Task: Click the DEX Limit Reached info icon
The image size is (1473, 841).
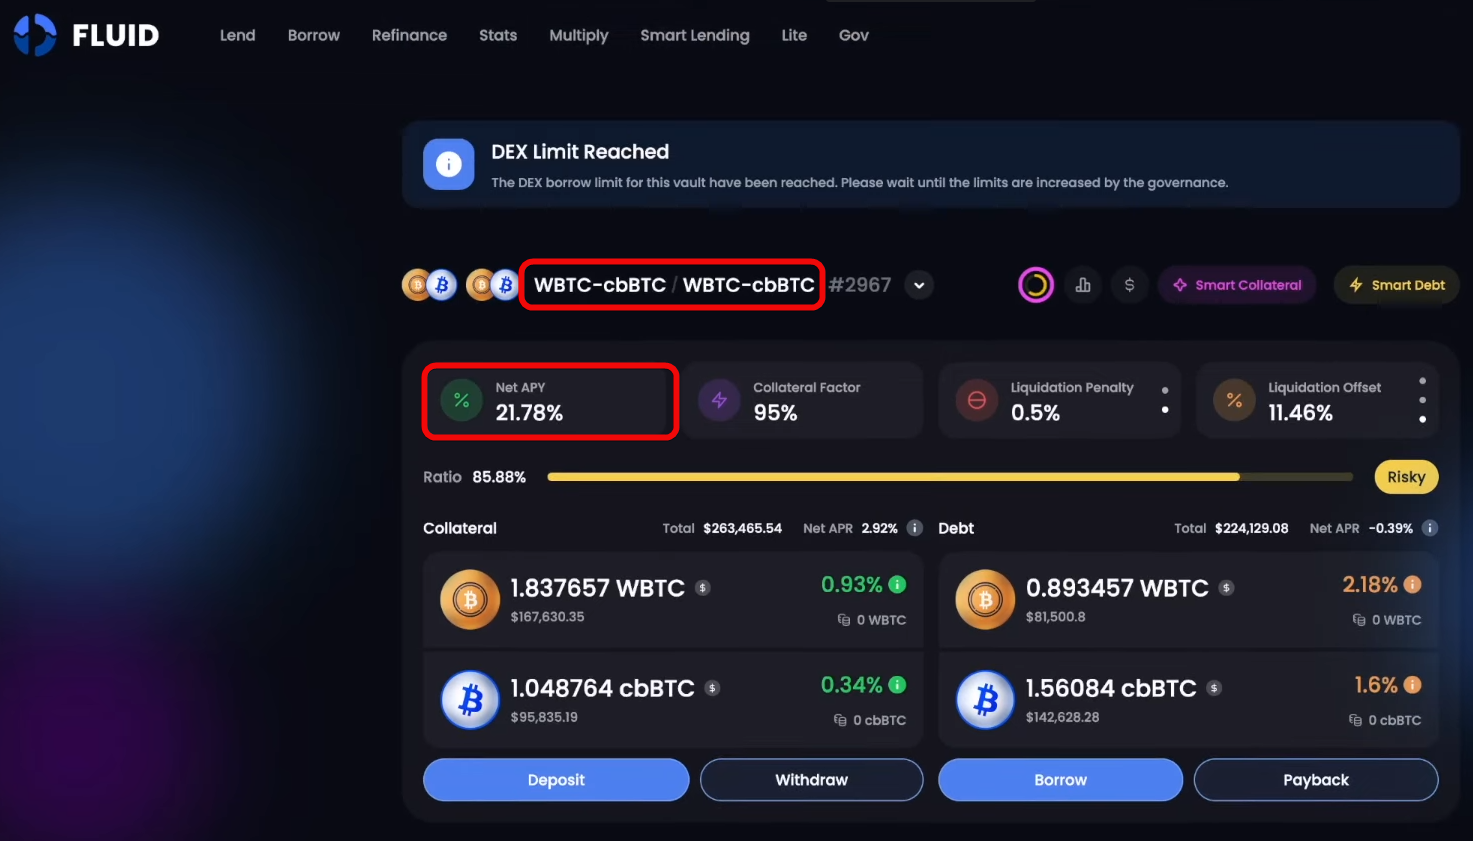Action: click(448, 164)
